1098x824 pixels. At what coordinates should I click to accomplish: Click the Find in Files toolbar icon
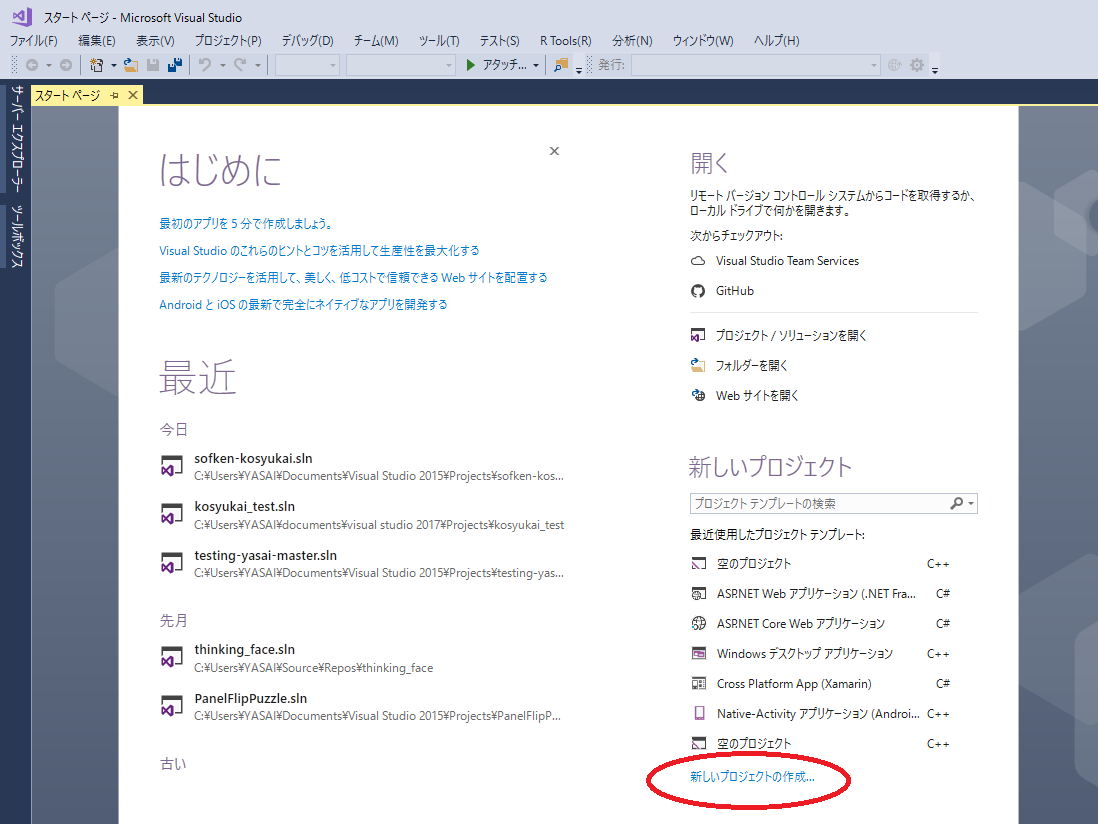click(x=561, y=65)
